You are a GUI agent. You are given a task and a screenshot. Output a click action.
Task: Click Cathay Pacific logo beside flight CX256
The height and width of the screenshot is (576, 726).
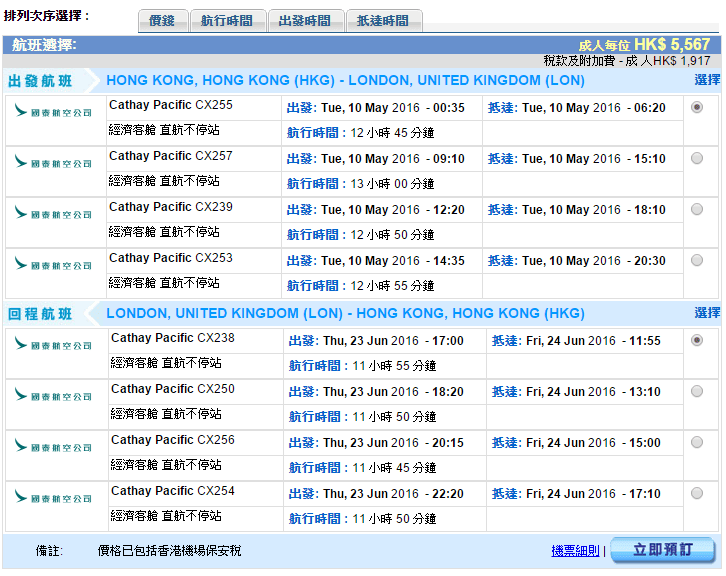53,447
